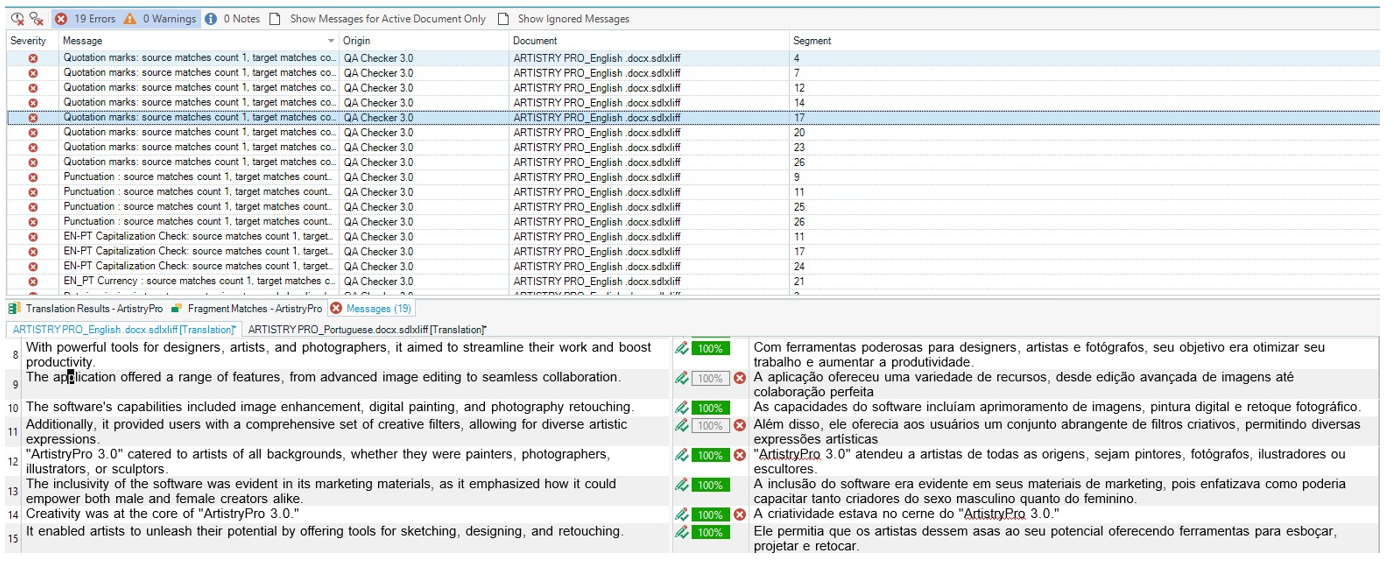Image resolution: width=1394 pixels, height=566 pixels.
Task: Click the first clear-messages icon in the toolbar
Action: tap(17, 19)
